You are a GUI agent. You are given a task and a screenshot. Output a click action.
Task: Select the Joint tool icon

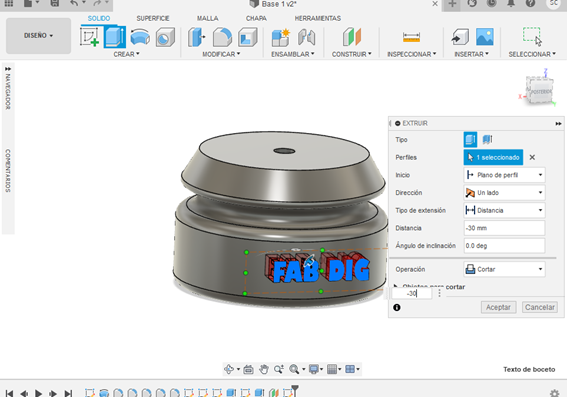click(307, 37)
